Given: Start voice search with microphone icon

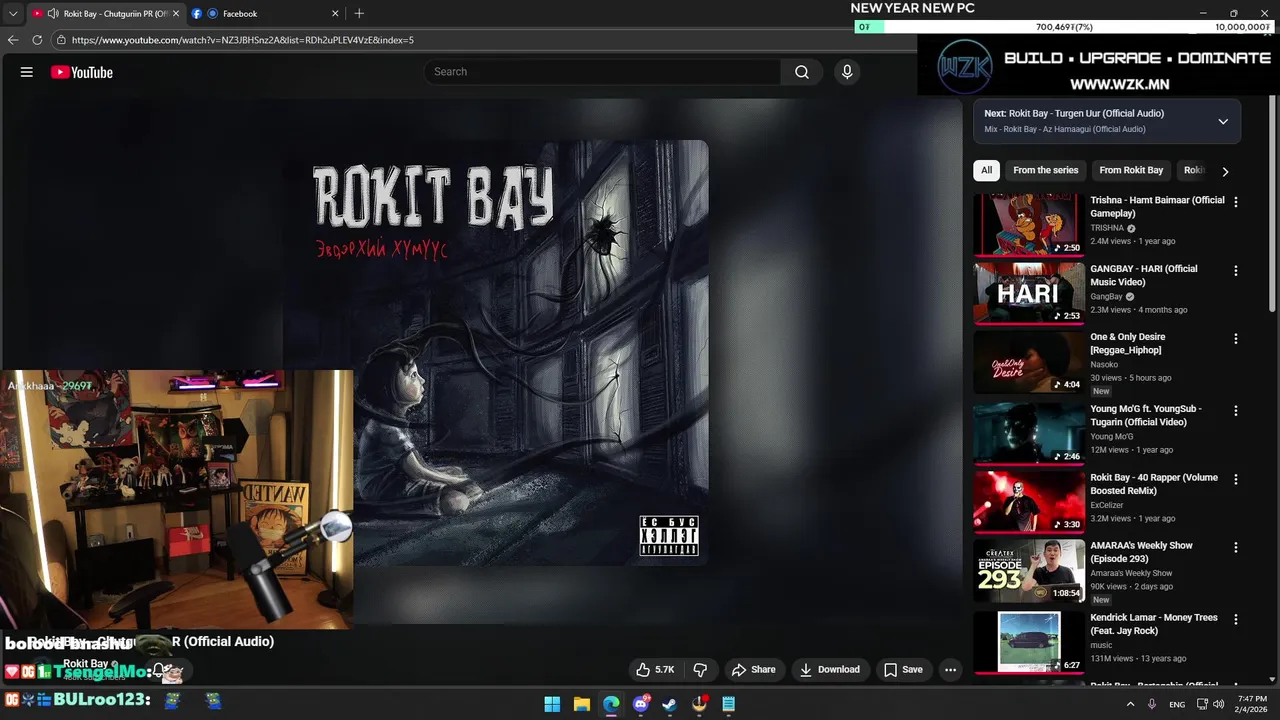Looking at the screenshot, I should pos(847,72).
